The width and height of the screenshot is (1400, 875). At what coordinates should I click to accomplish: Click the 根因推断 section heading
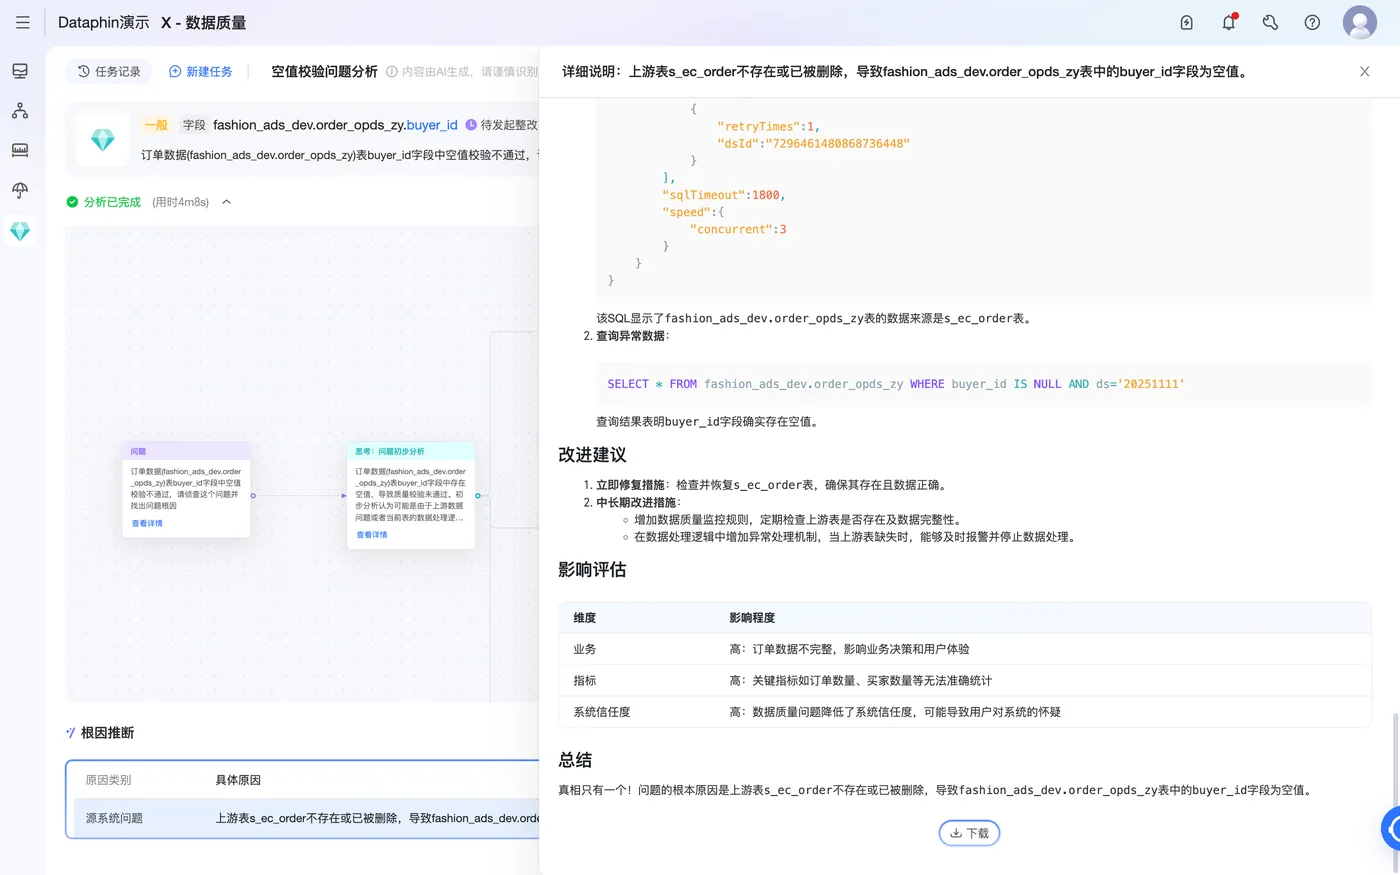pos(107,733)
